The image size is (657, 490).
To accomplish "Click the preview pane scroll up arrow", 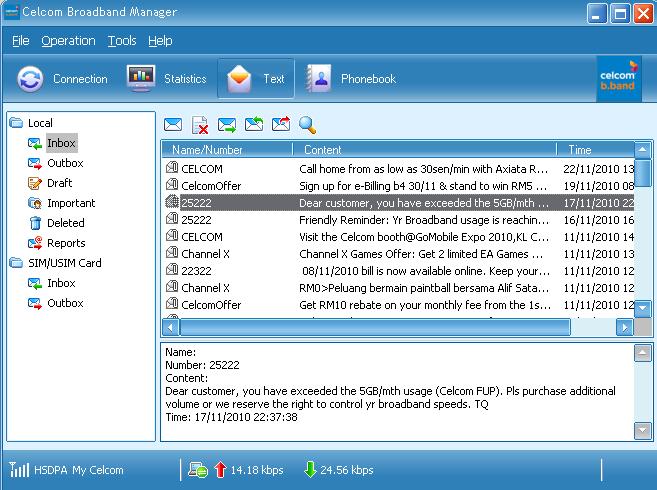I will pos(642,353).
